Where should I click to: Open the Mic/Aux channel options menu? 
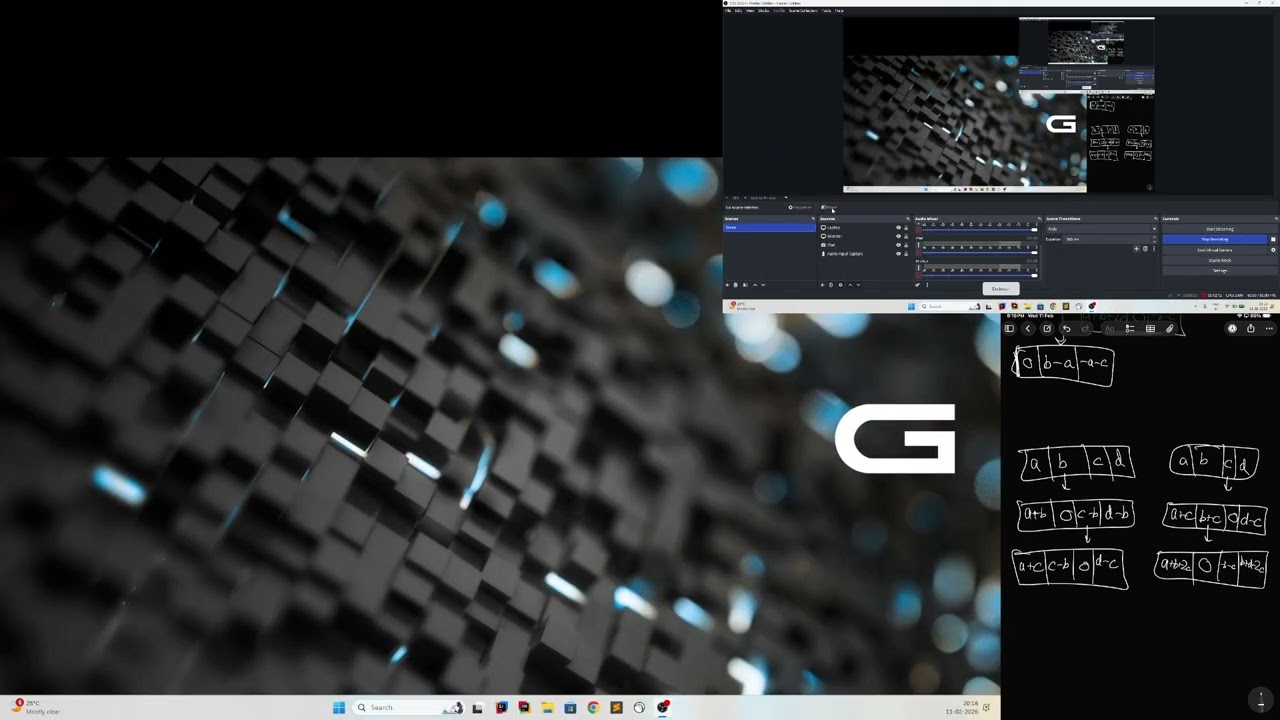[x=918, y=267]
